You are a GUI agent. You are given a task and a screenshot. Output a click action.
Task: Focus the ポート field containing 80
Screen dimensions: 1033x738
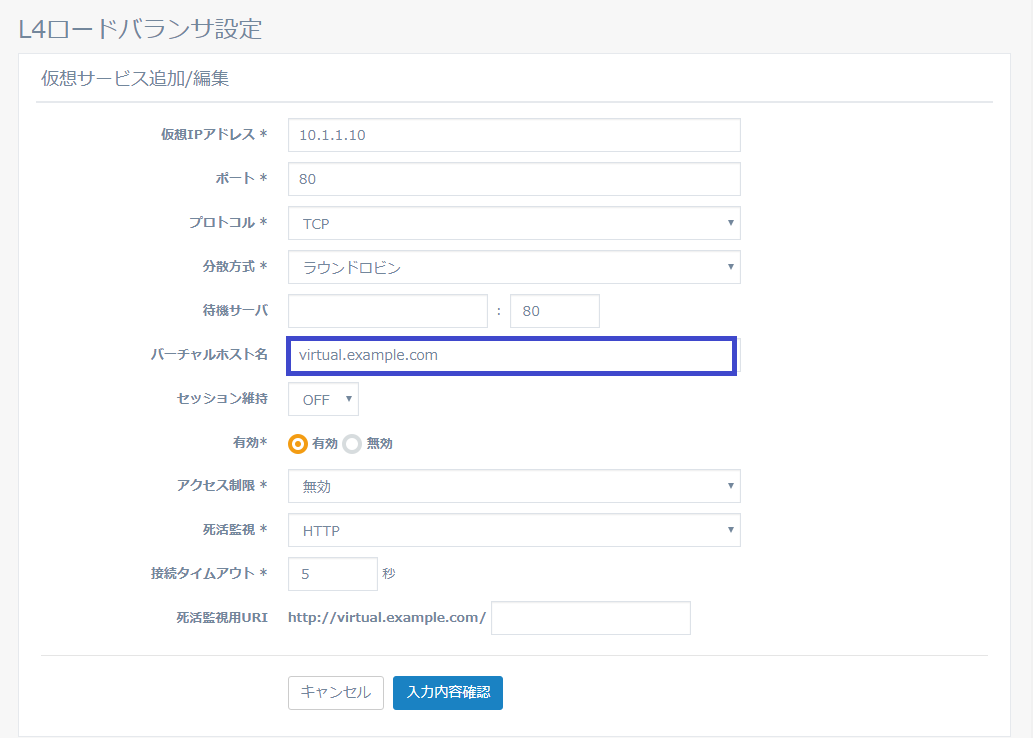click(513, 179)
